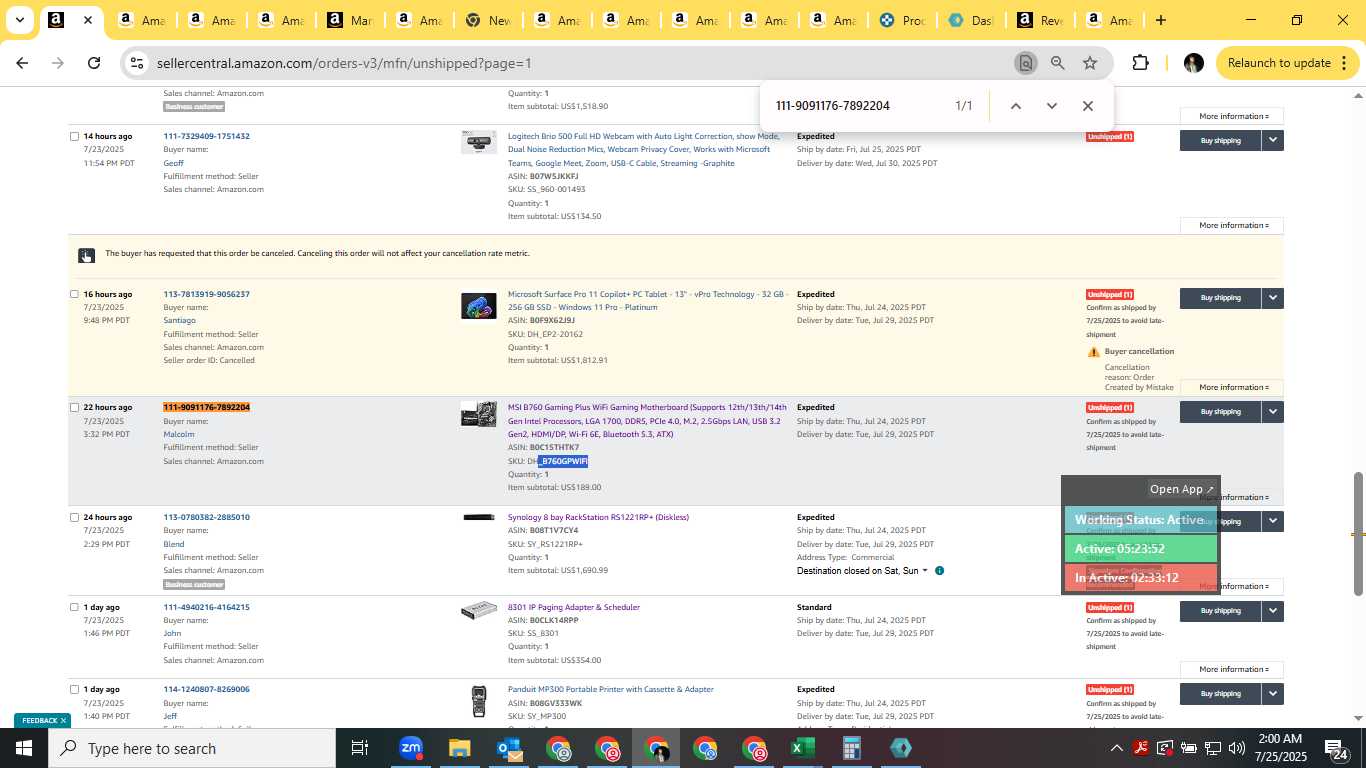The height and width of the screenshot is (768, 1366).
Task: Click Buy shipping for Logitech Brio order
Action: (1220, 141)
